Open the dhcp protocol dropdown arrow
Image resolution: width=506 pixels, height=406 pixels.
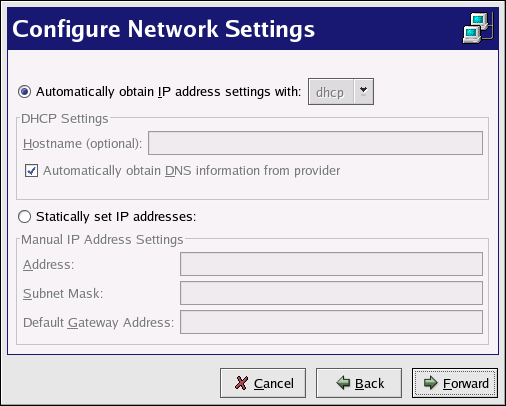click(x=363, y=91)
